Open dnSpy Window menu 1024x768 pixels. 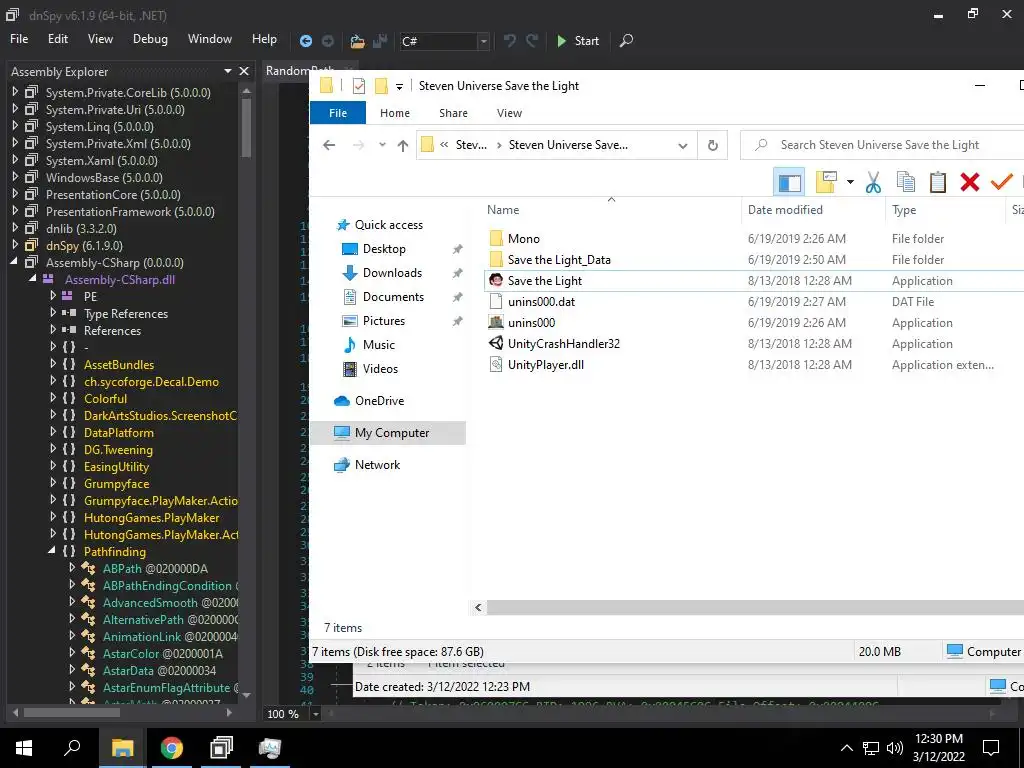210,39
